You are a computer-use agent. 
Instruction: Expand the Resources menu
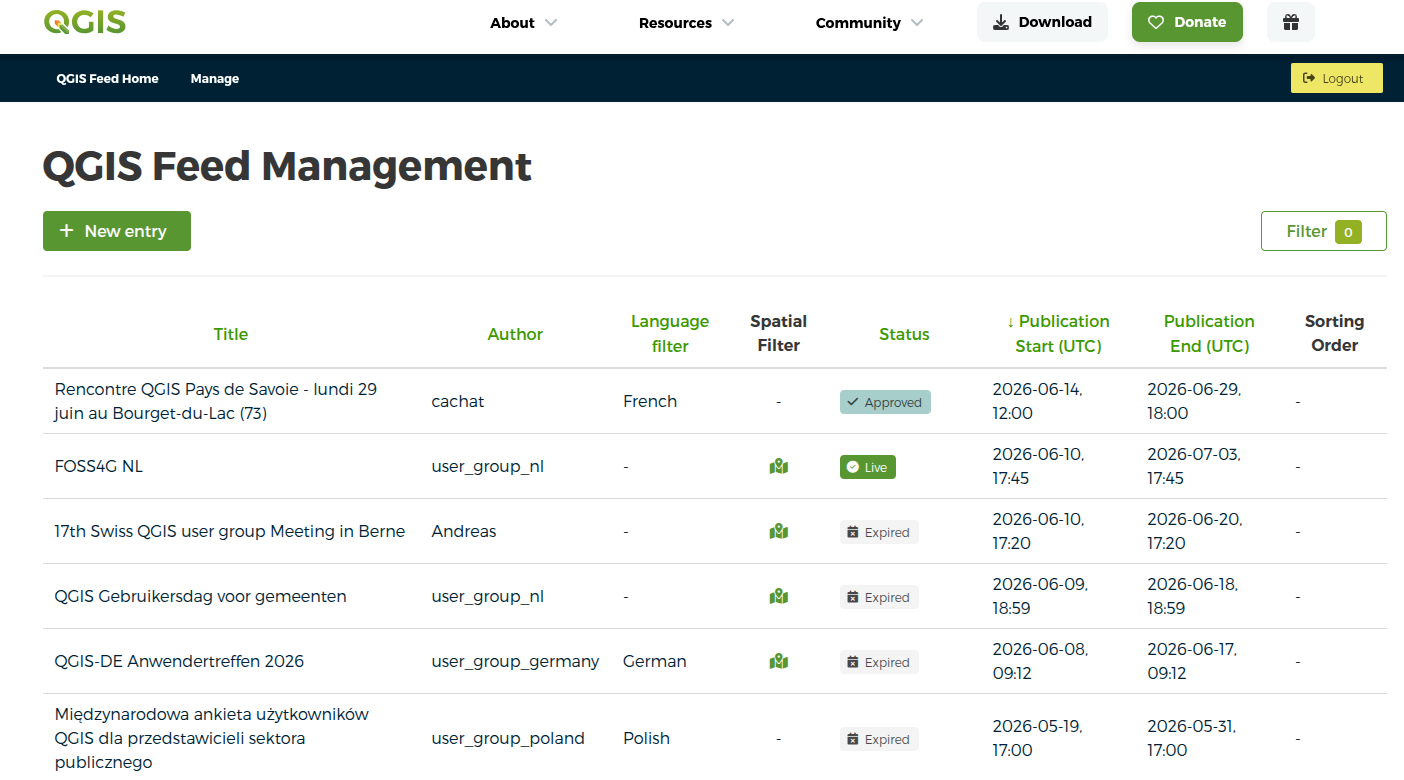[x=687, y=23]
